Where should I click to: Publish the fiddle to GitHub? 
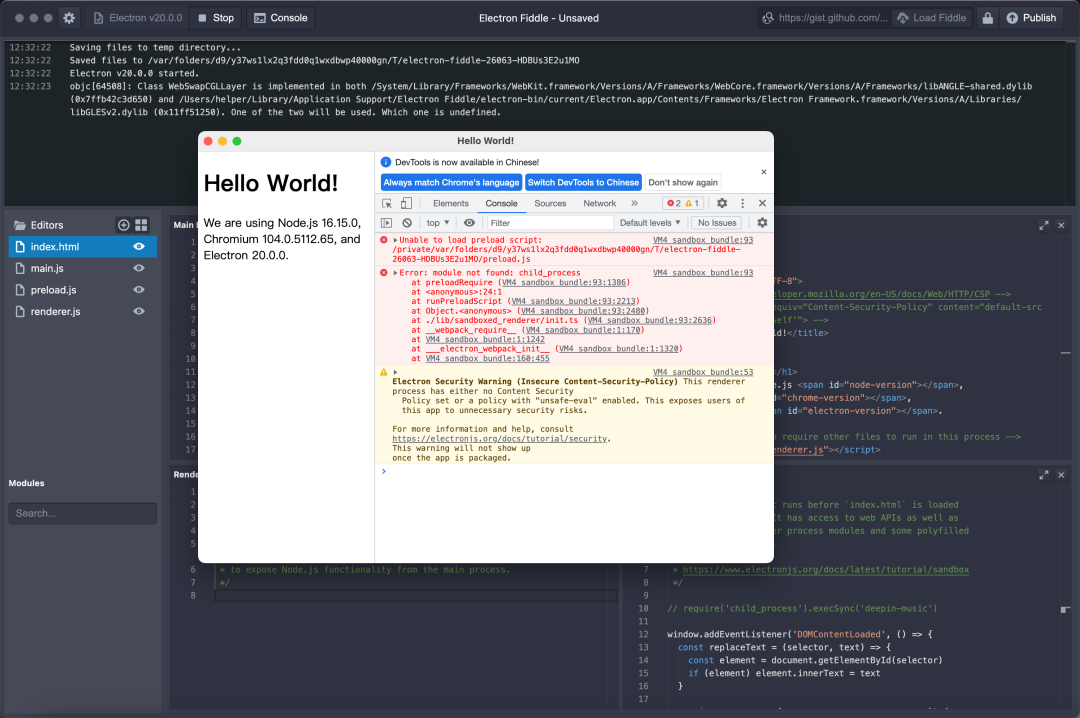coord(1031,18)
